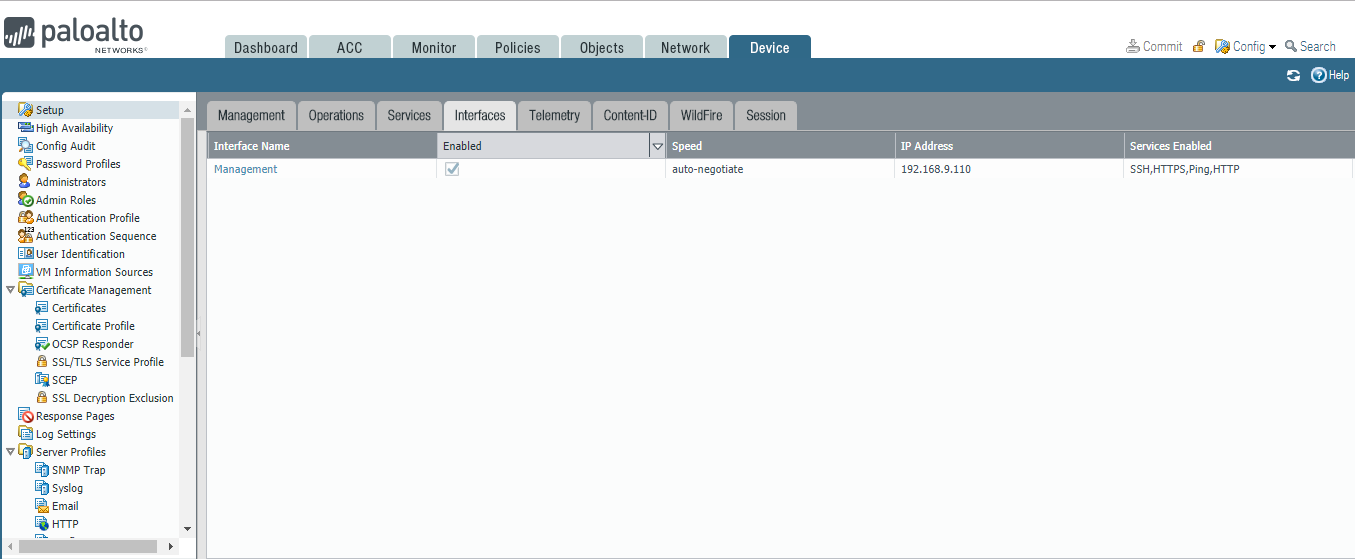Click the Log Settings icon
Image resolution: width=1355 pixels, height=559 pixels.
point(26,434)
